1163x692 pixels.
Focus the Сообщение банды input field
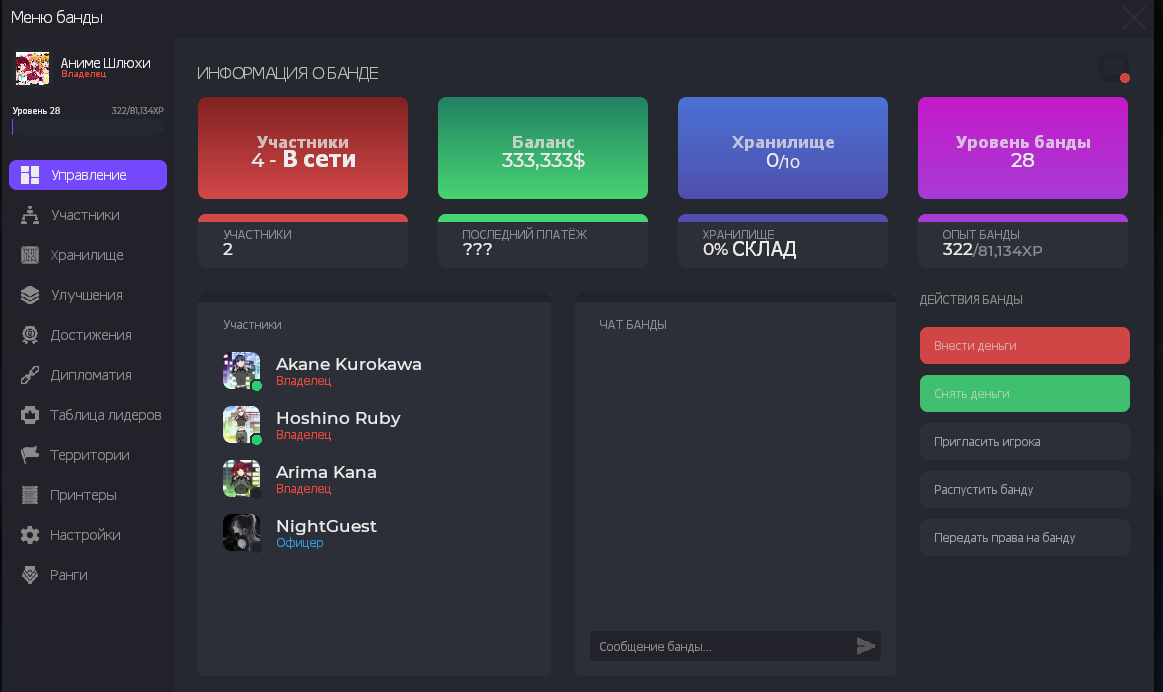click(x=720, y=647)
